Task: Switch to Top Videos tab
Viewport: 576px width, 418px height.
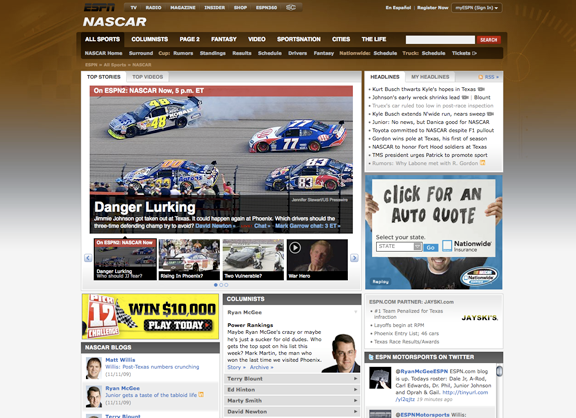Action: [148, 77]
